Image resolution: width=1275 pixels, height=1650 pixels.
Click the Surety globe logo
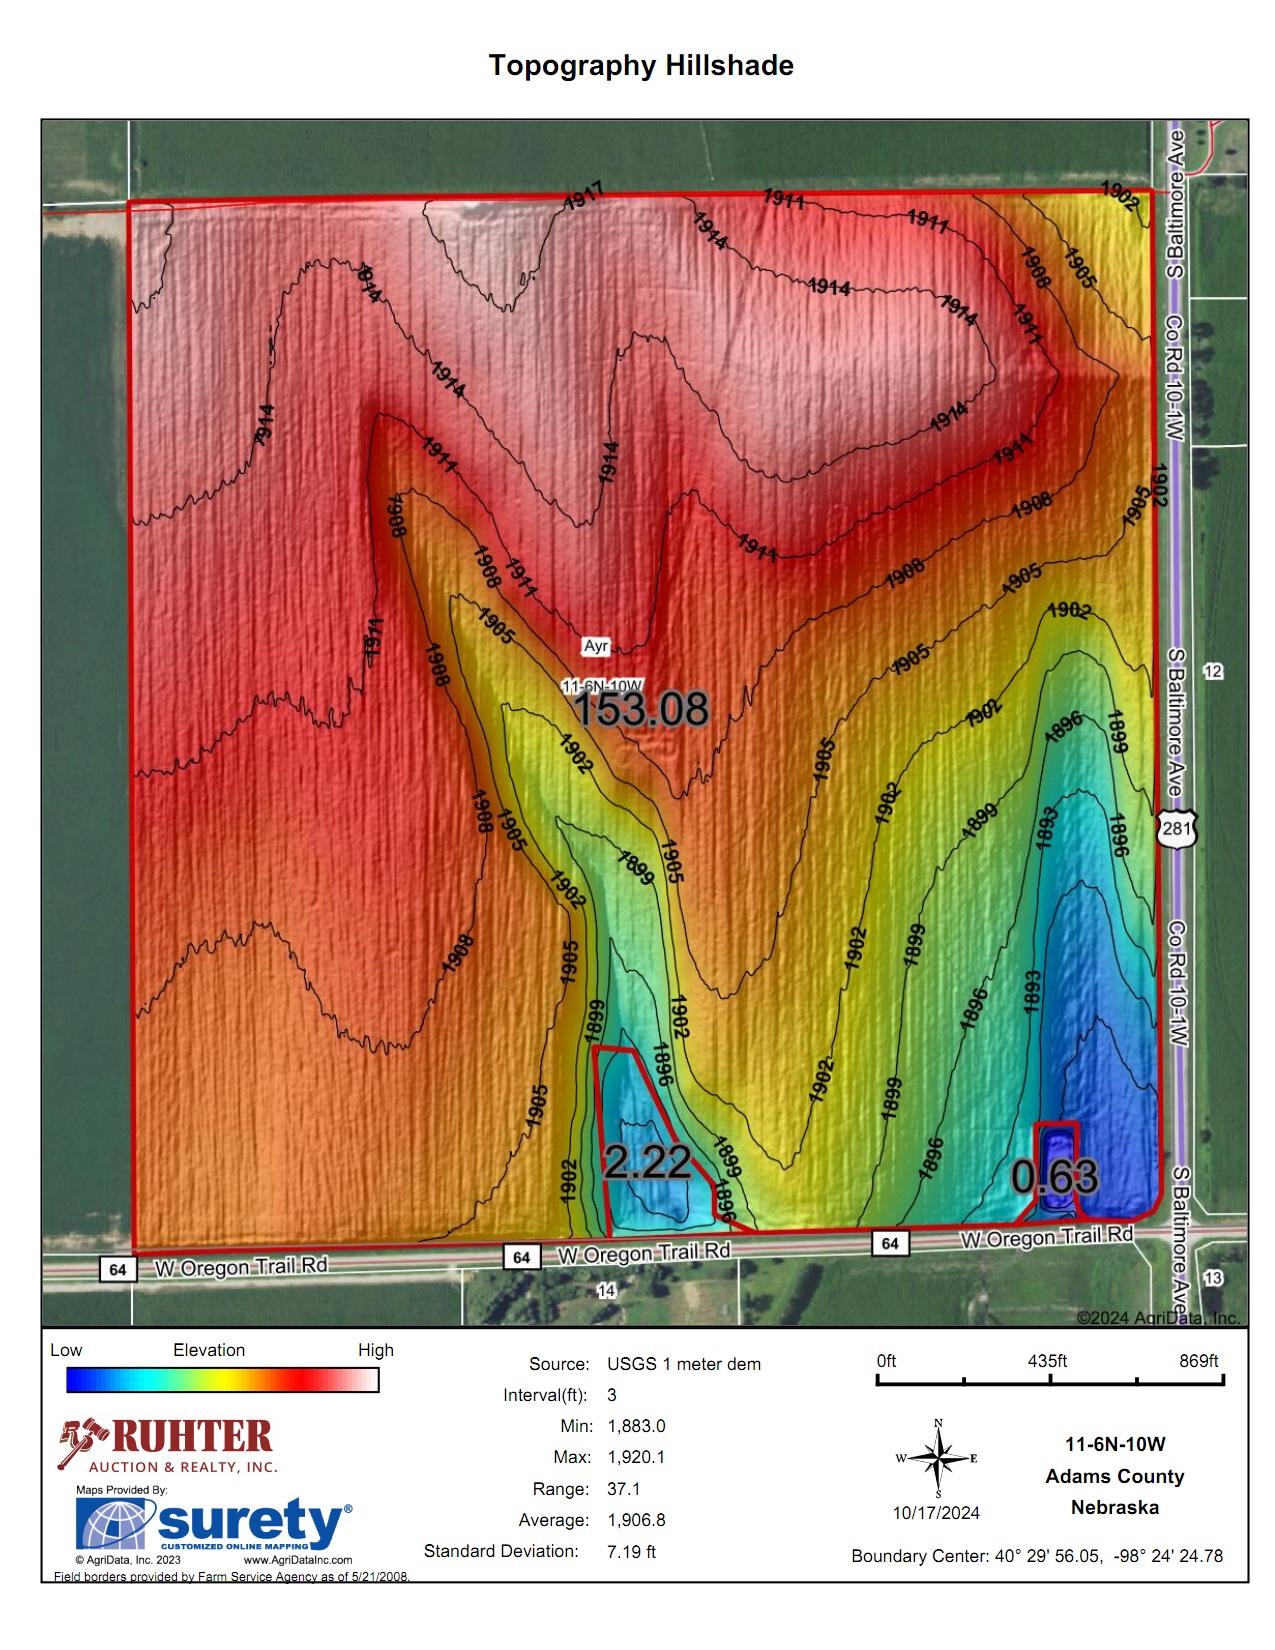point(114,1524)
